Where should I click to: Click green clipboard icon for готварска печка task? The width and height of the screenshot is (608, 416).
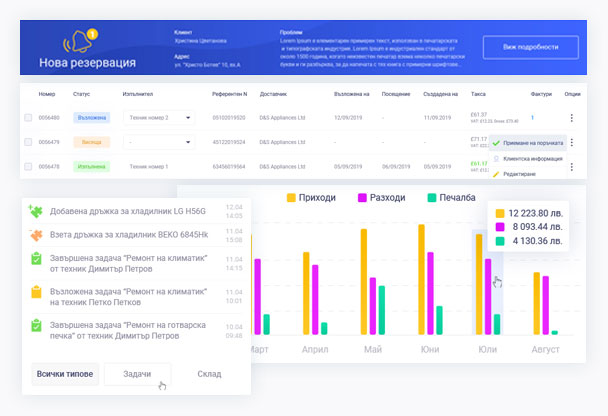(36, 325)
